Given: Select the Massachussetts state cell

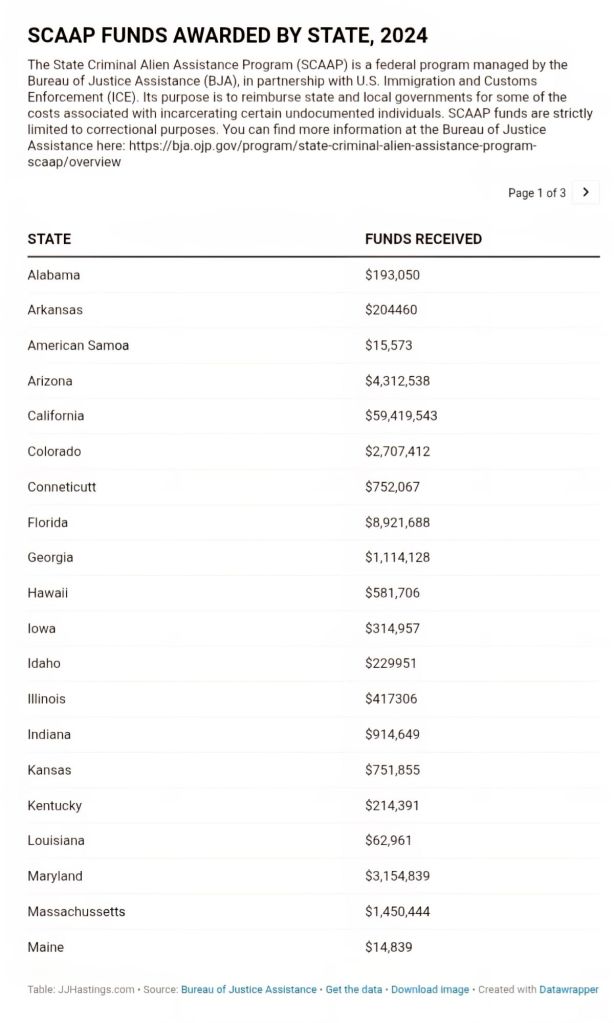Looking at the screenshot, I should coord(76,912).
